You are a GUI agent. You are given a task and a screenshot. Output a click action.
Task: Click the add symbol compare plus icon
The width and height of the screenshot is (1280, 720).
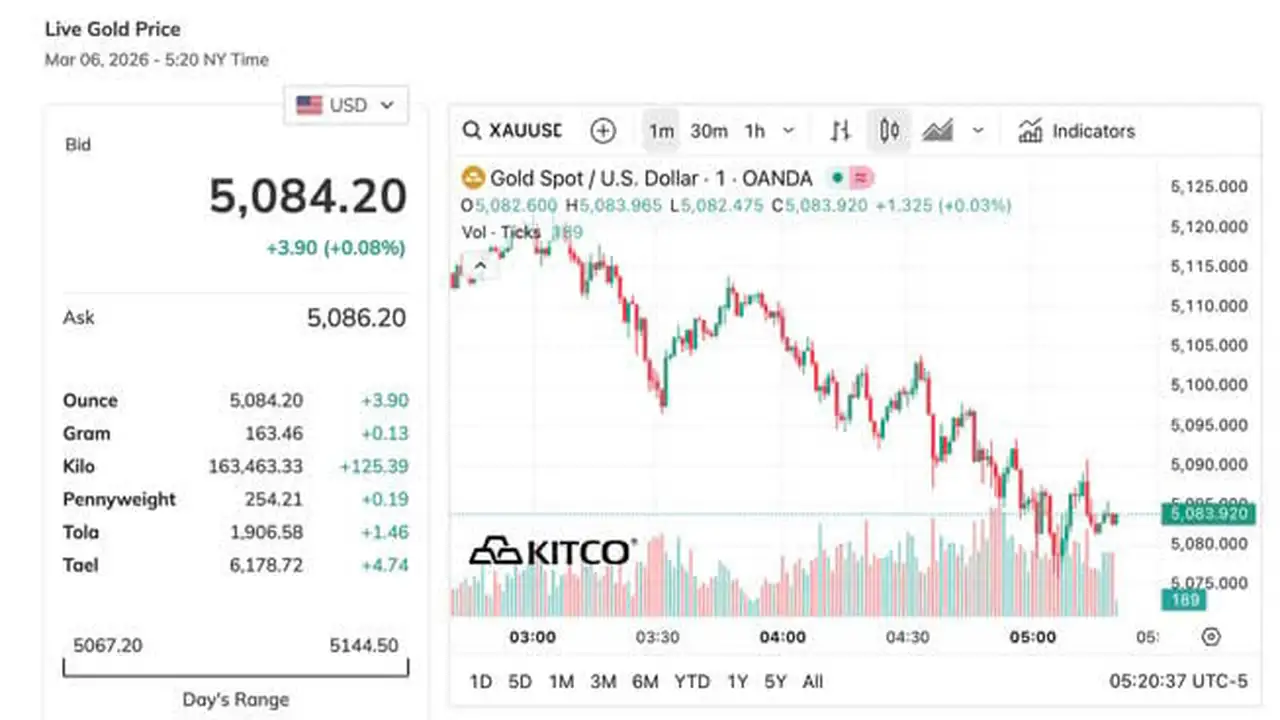pyautogui.click(x=603, y=131)
